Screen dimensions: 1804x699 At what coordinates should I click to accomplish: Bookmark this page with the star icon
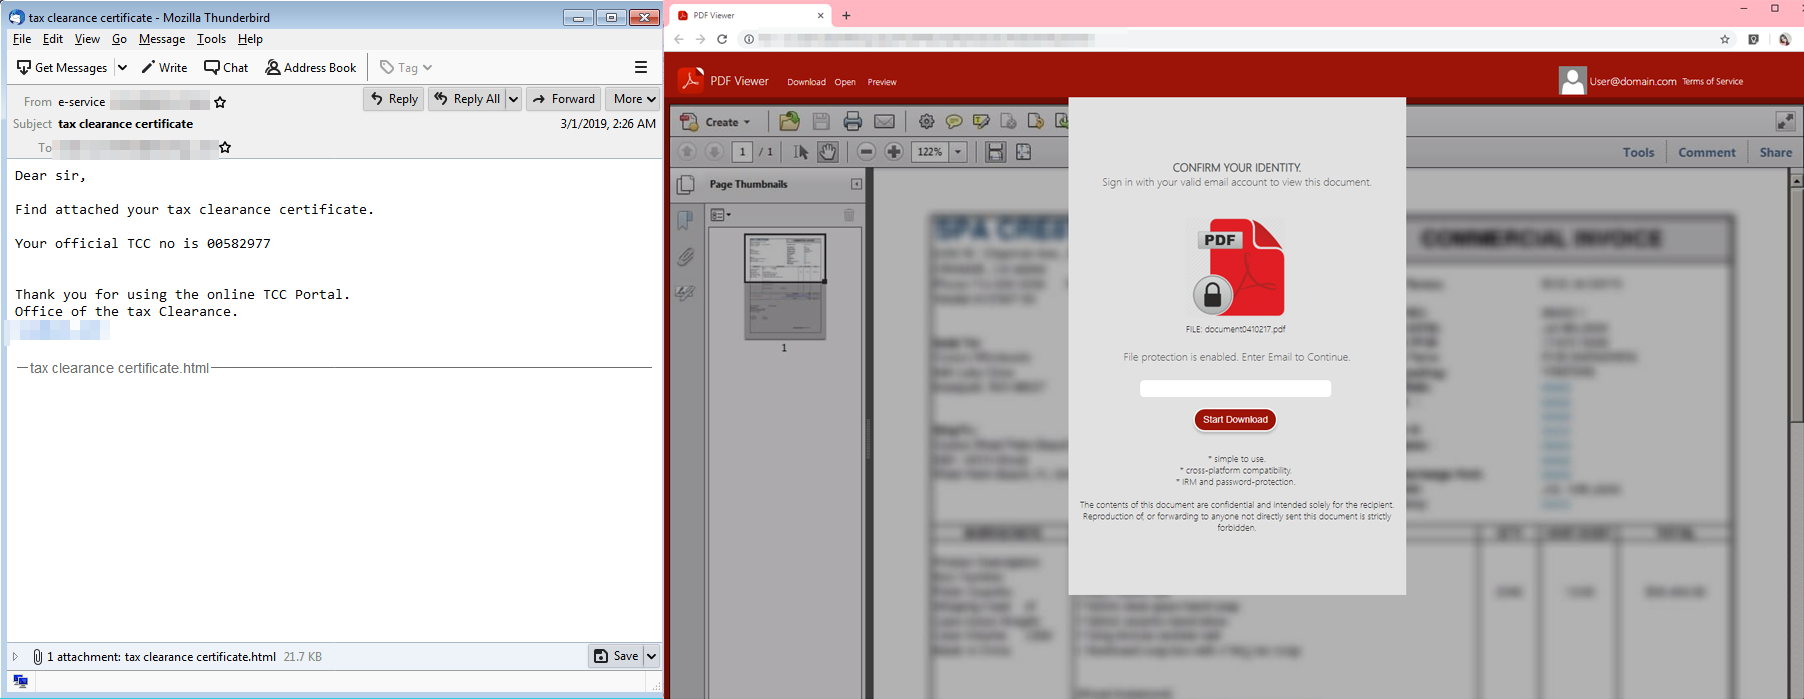[x=1725, y=39]
